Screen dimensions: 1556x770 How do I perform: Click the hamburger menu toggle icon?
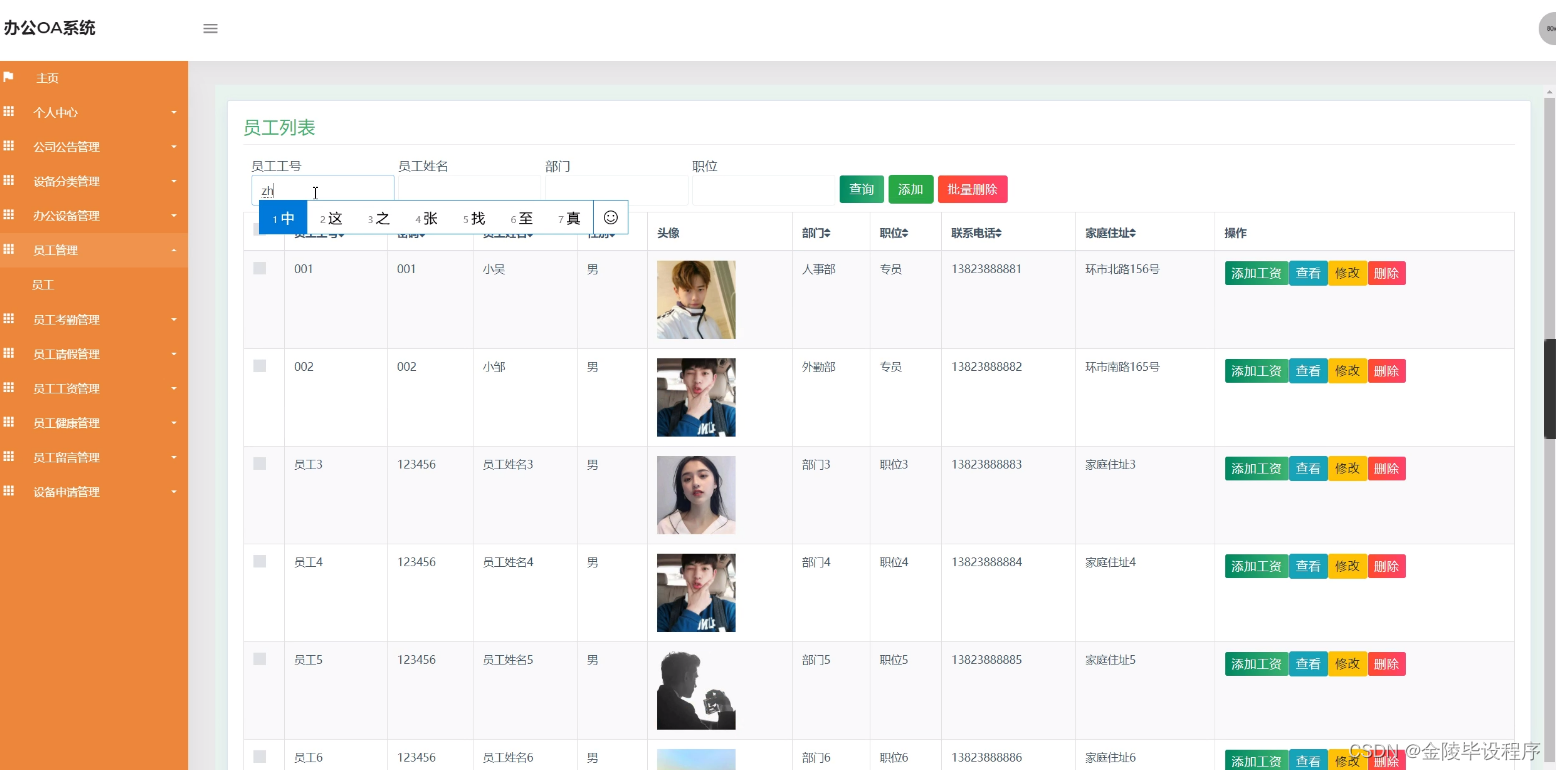click(210, 28)
